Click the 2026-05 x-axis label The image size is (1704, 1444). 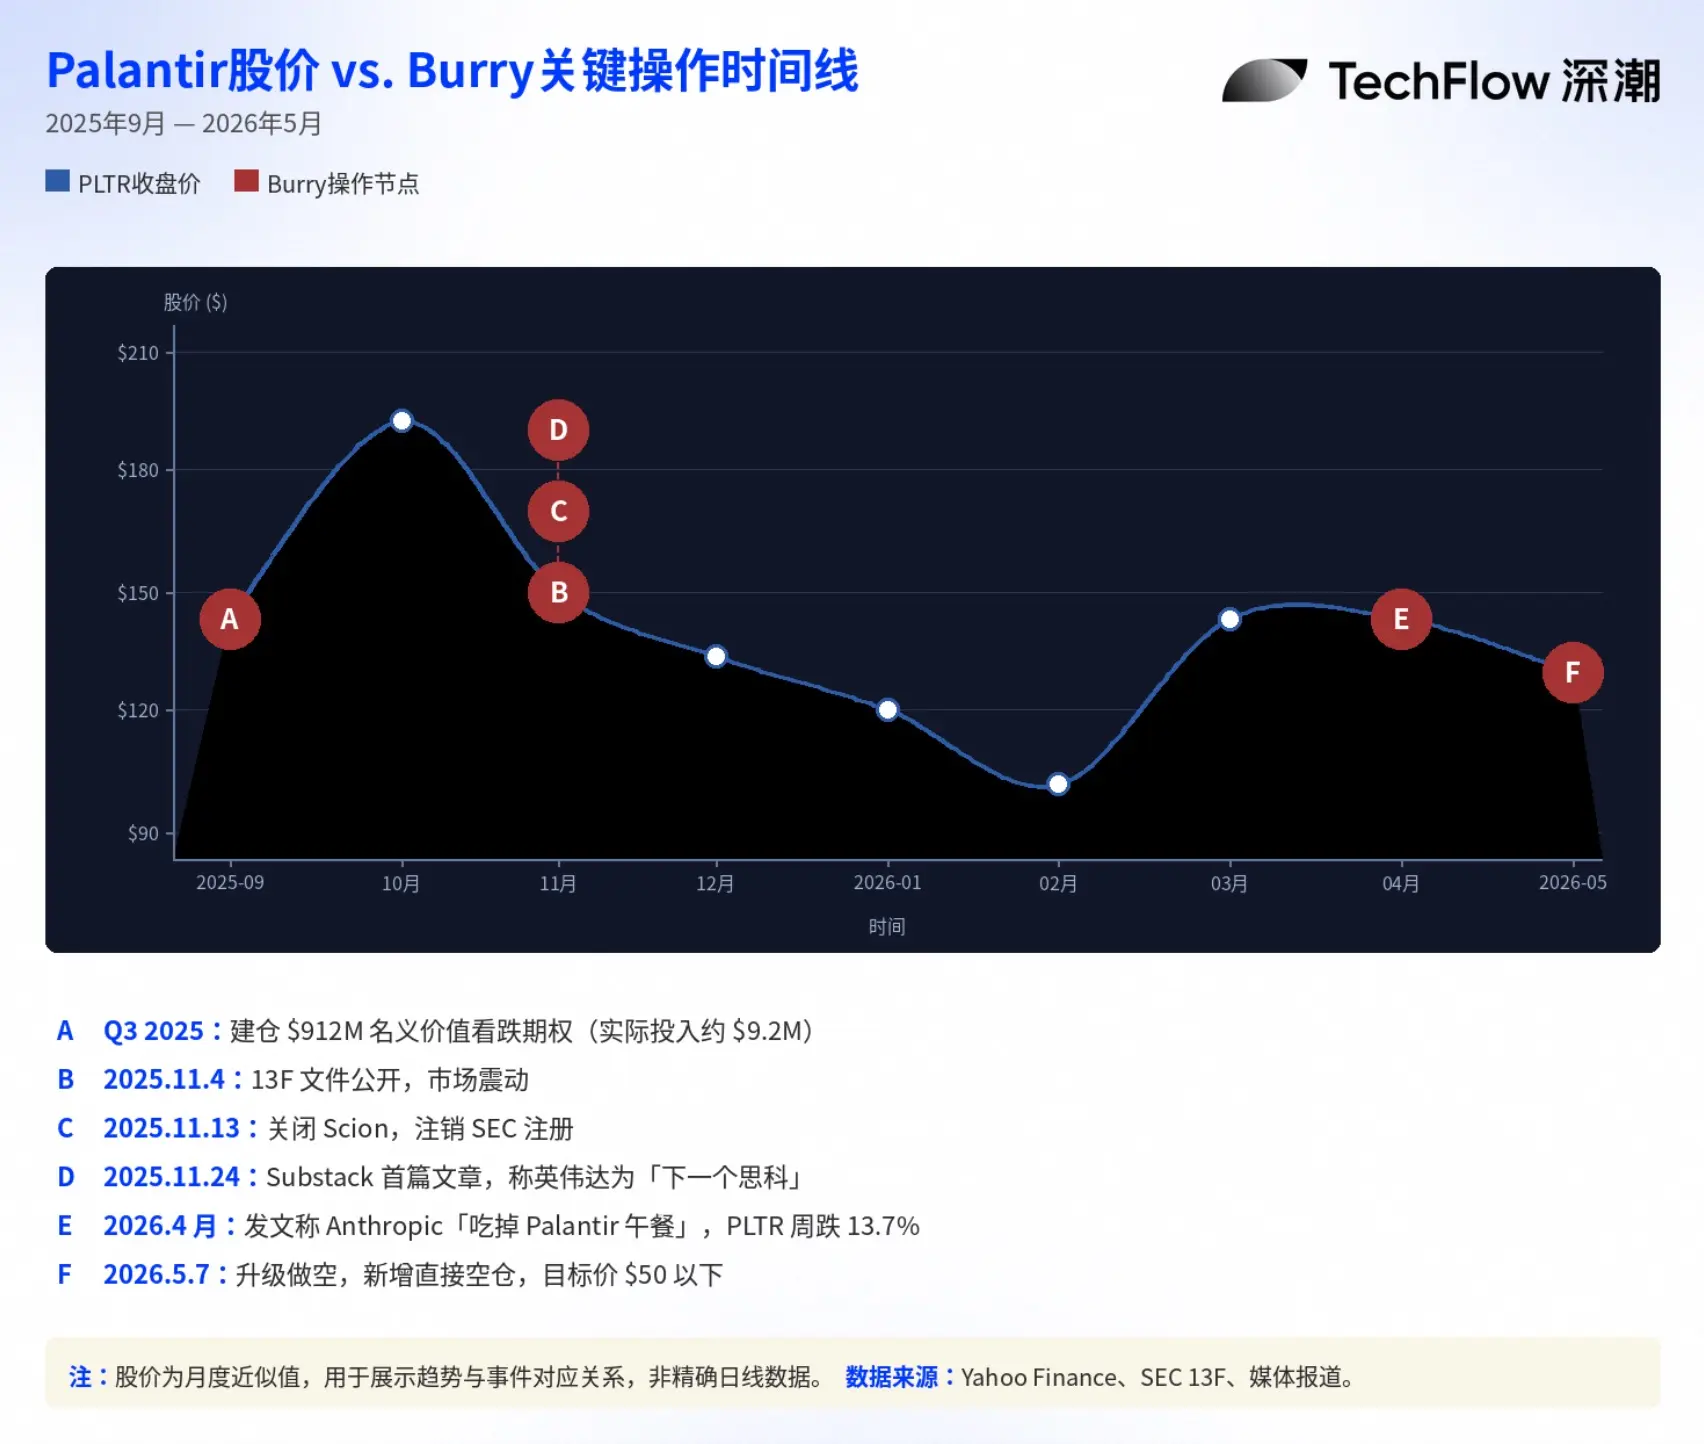pyautogui.click(x=1572, y=883)
